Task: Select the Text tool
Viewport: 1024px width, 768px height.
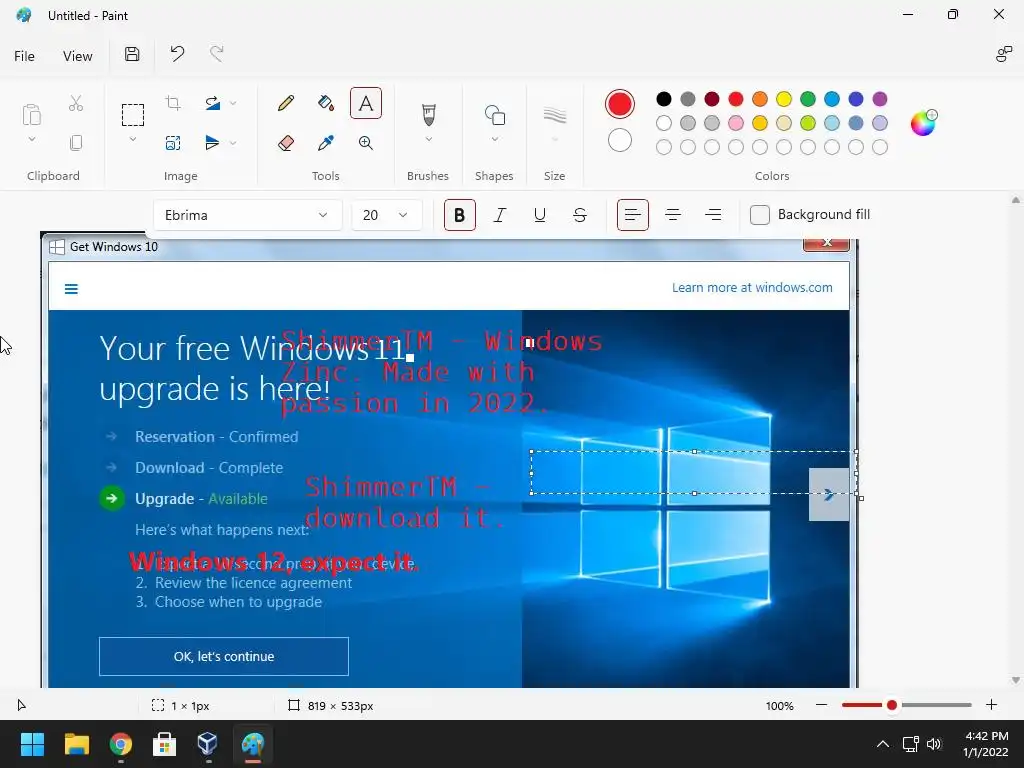Action: [x=366, y=103]
